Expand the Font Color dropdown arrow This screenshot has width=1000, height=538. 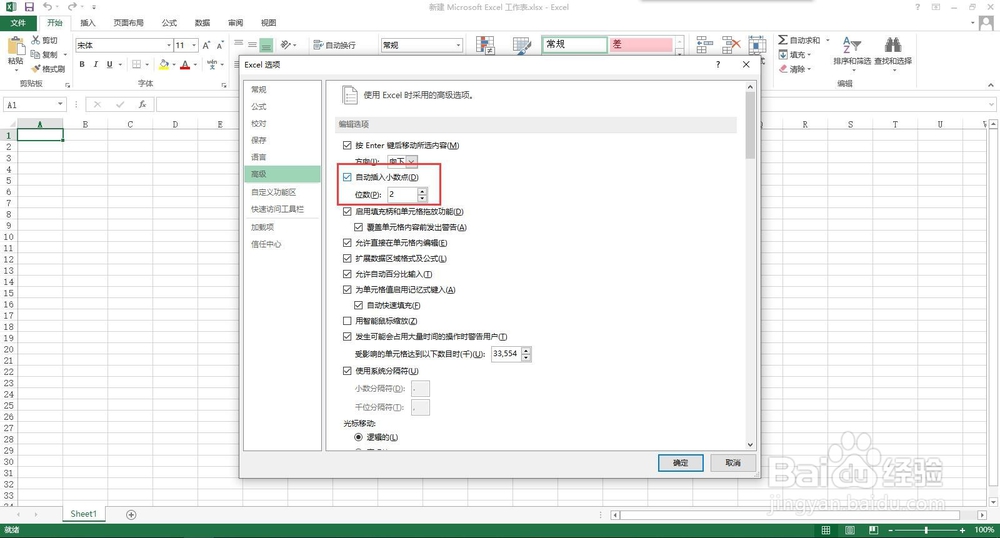pos(195,64)
